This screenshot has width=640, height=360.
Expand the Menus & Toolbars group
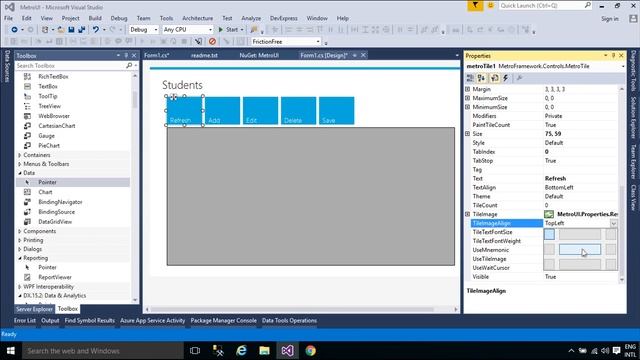(x=20, y=164)
